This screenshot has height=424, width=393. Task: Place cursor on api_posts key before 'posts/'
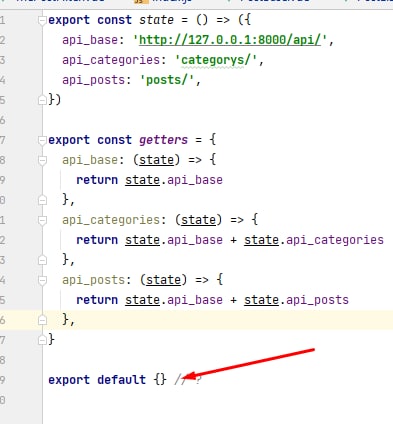(93, 80)
